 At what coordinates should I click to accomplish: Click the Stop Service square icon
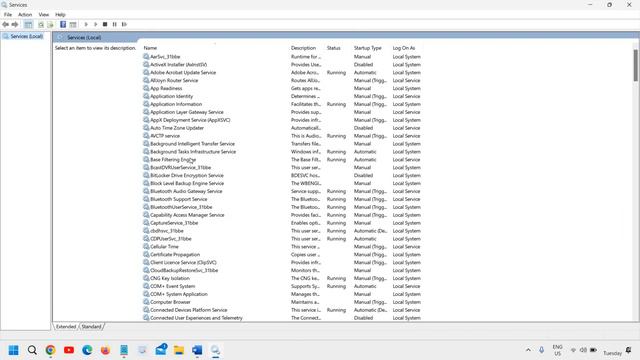(x=105, y=24)
